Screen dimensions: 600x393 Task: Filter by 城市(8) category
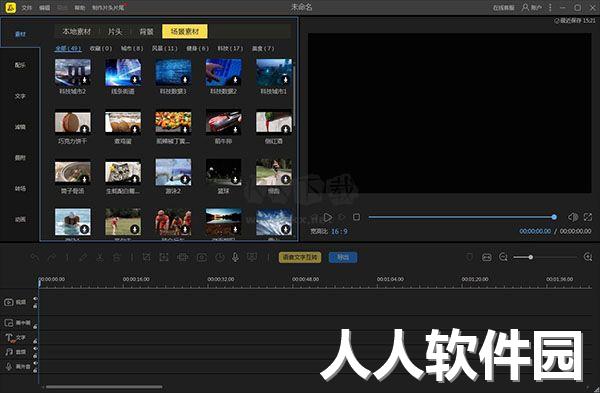(x=132, y=48)
